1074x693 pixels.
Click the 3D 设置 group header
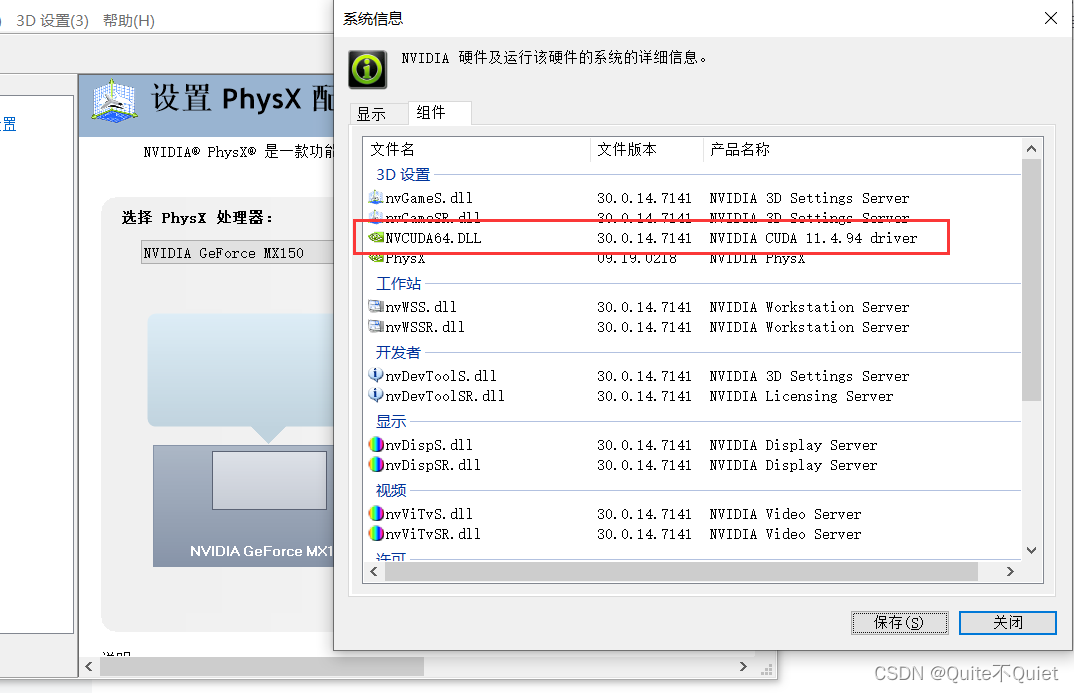click(403, 175)
